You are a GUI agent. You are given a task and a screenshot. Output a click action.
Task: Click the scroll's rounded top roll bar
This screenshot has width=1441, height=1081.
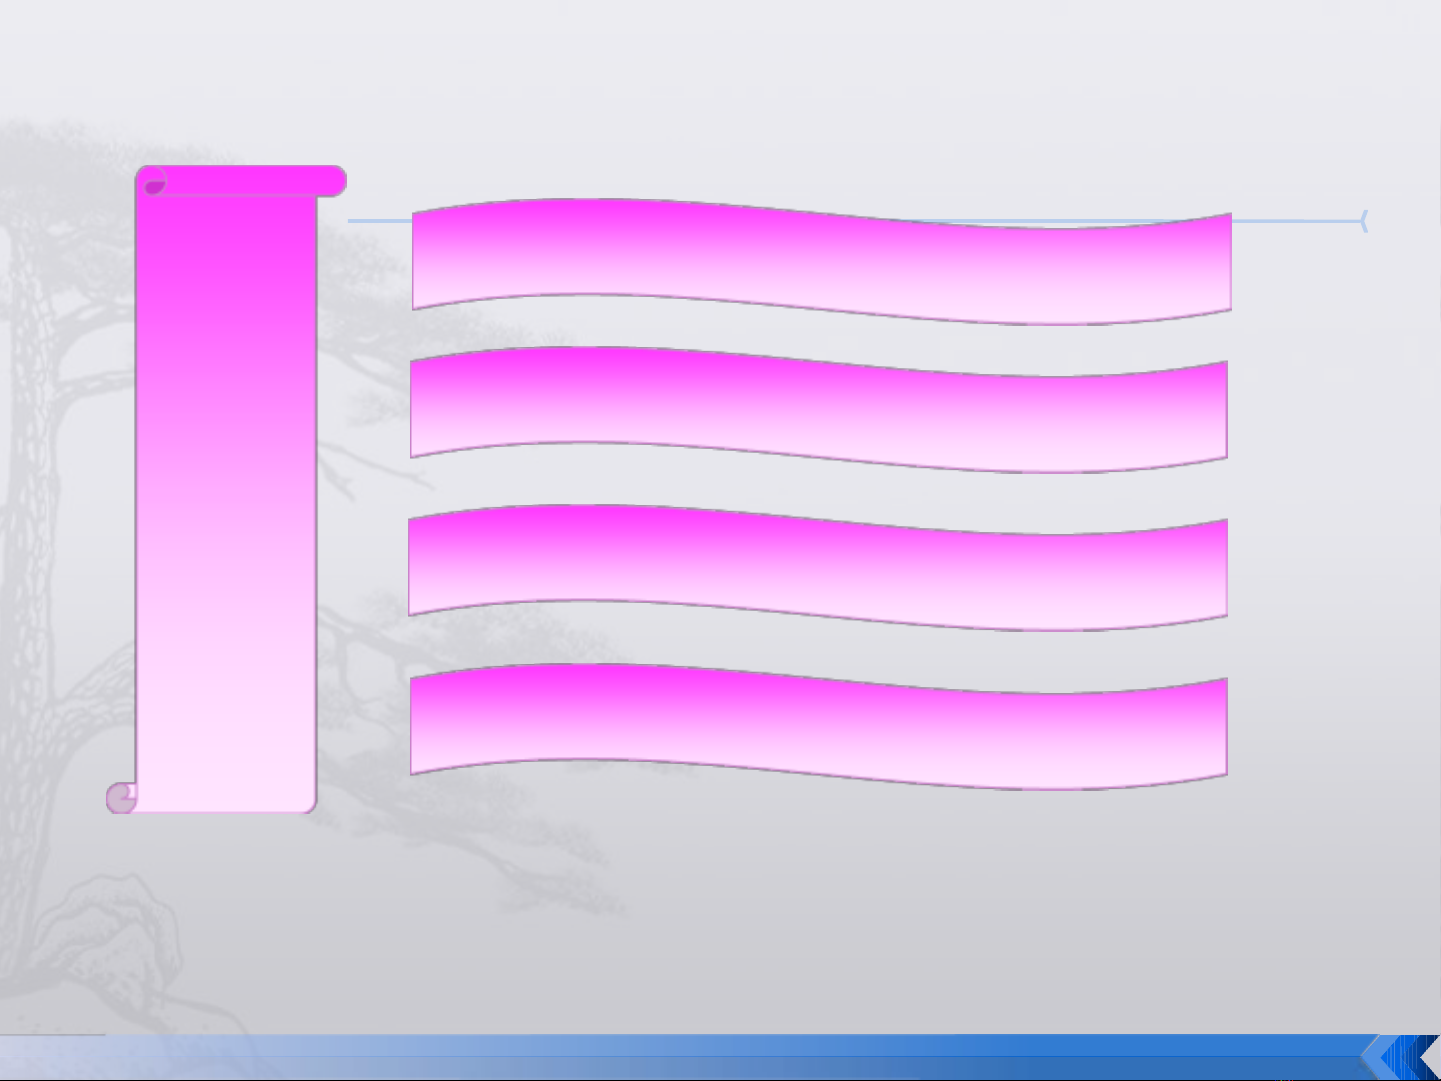[250, 181]
